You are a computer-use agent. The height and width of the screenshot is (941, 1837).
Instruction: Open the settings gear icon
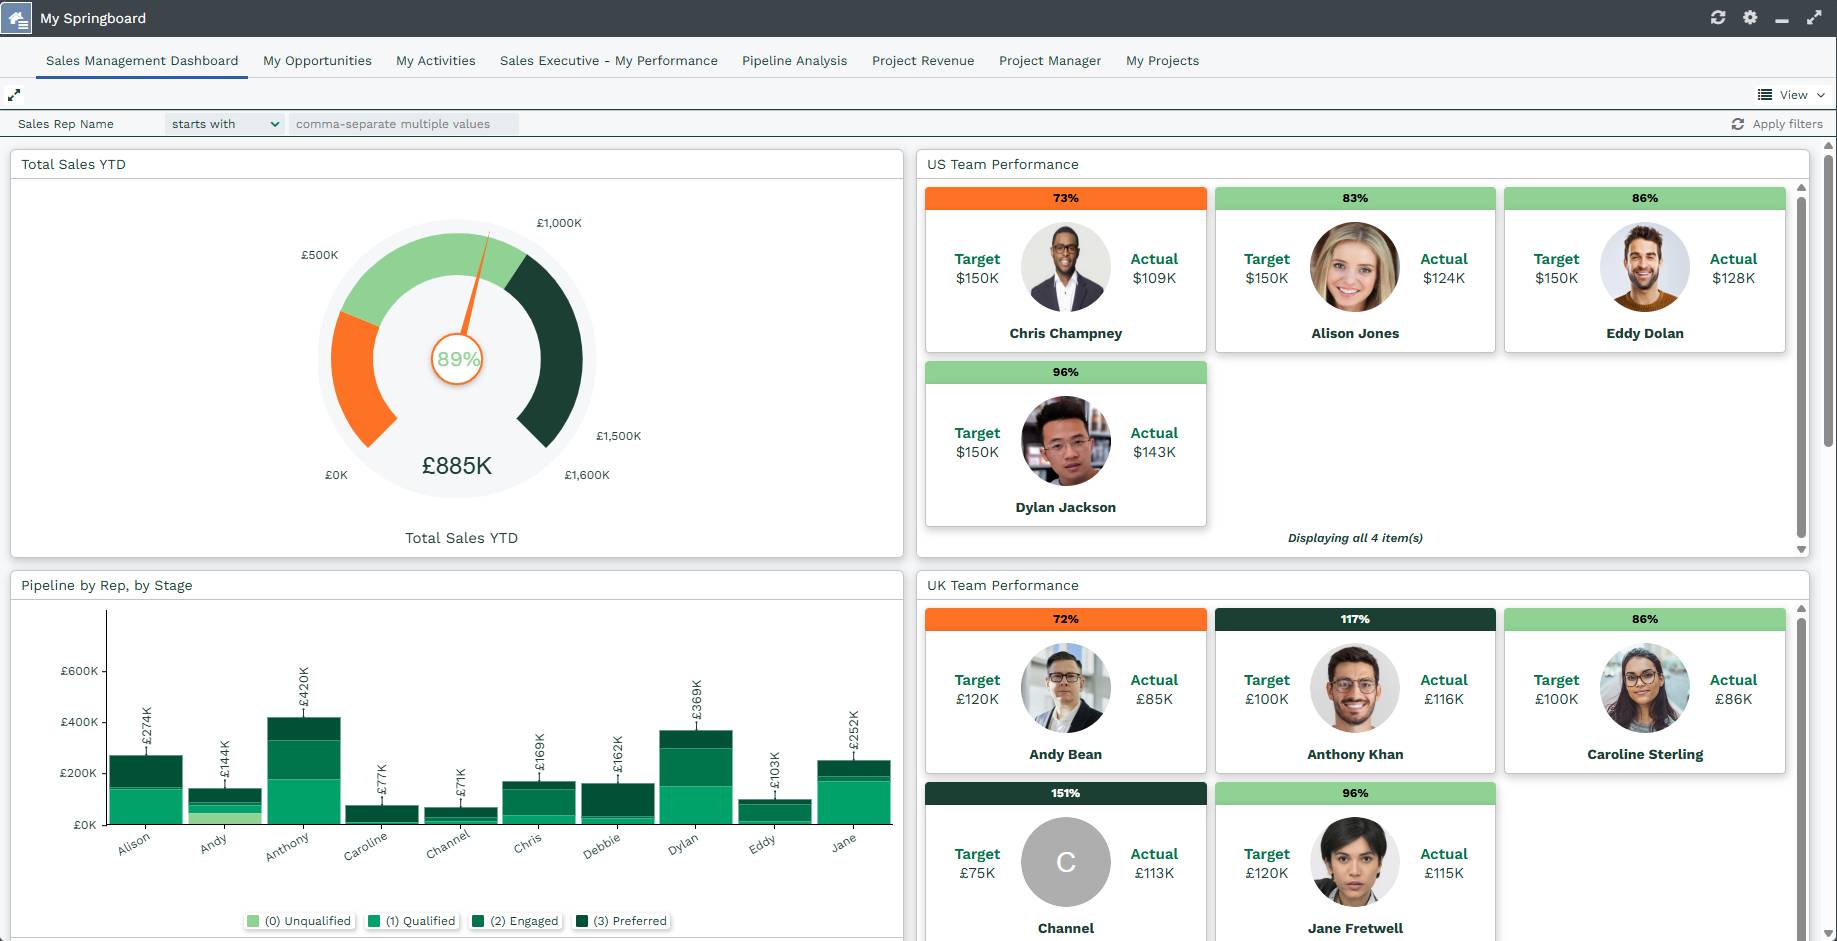(1750, 18)
